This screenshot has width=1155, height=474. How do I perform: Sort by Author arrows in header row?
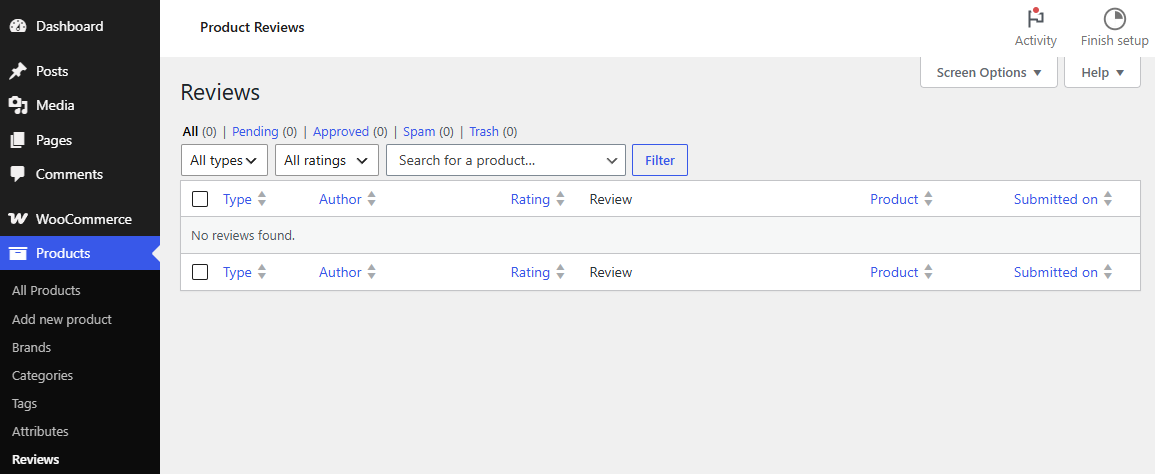pos(371,199)
